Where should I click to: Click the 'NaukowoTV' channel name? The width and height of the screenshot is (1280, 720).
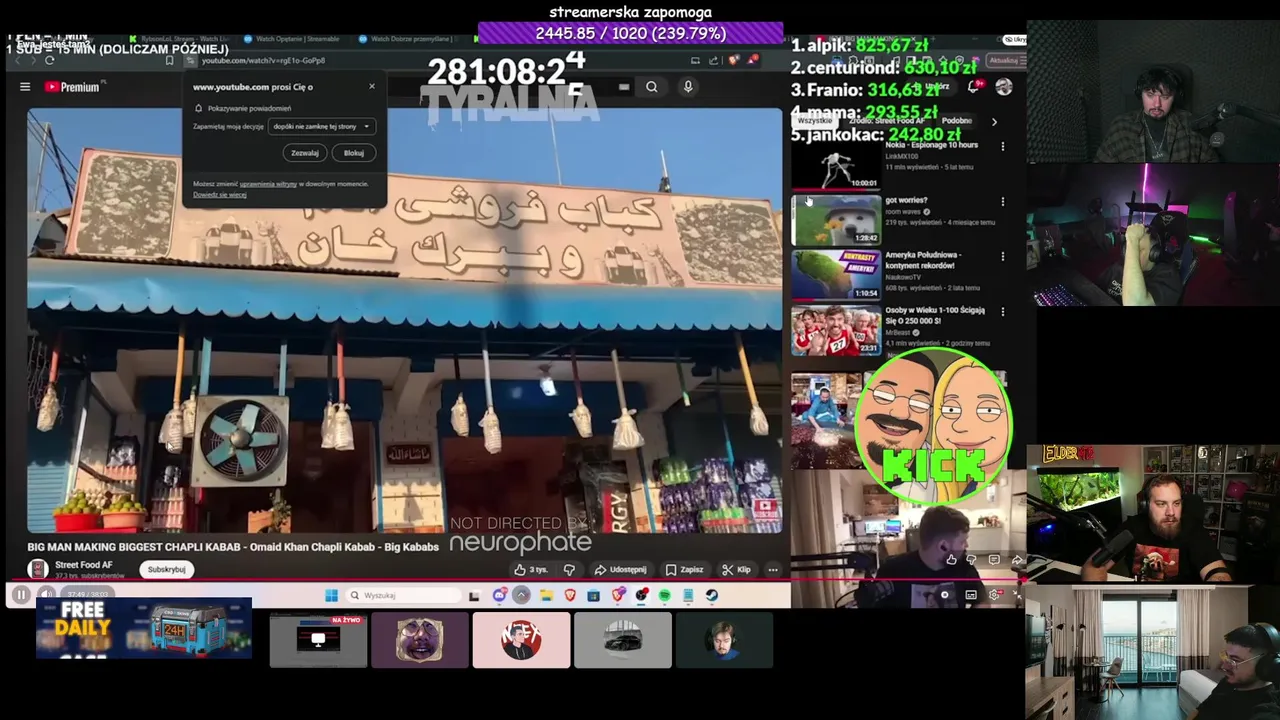pyautogui.click(x=903, y=277)
